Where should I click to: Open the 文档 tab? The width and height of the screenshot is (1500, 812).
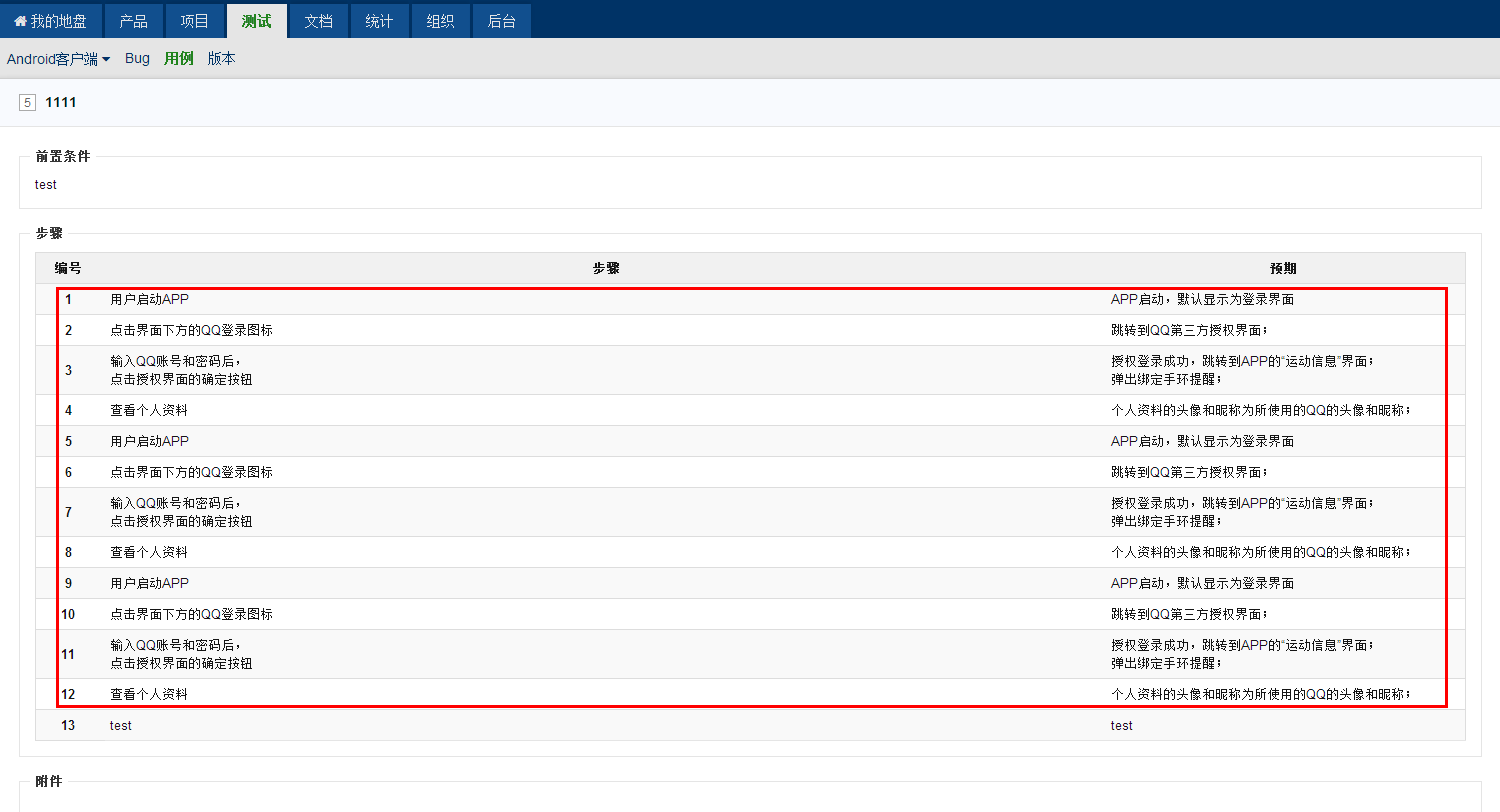[318, 21]
